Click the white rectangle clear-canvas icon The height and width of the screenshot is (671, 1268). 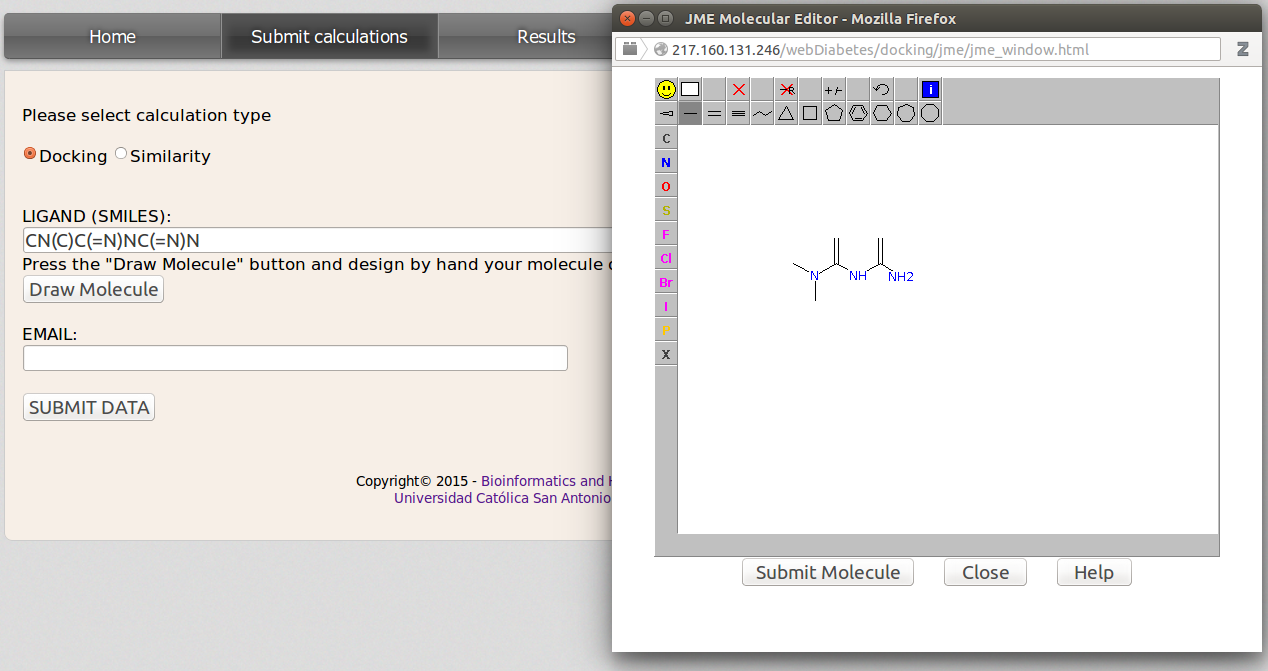690,89
